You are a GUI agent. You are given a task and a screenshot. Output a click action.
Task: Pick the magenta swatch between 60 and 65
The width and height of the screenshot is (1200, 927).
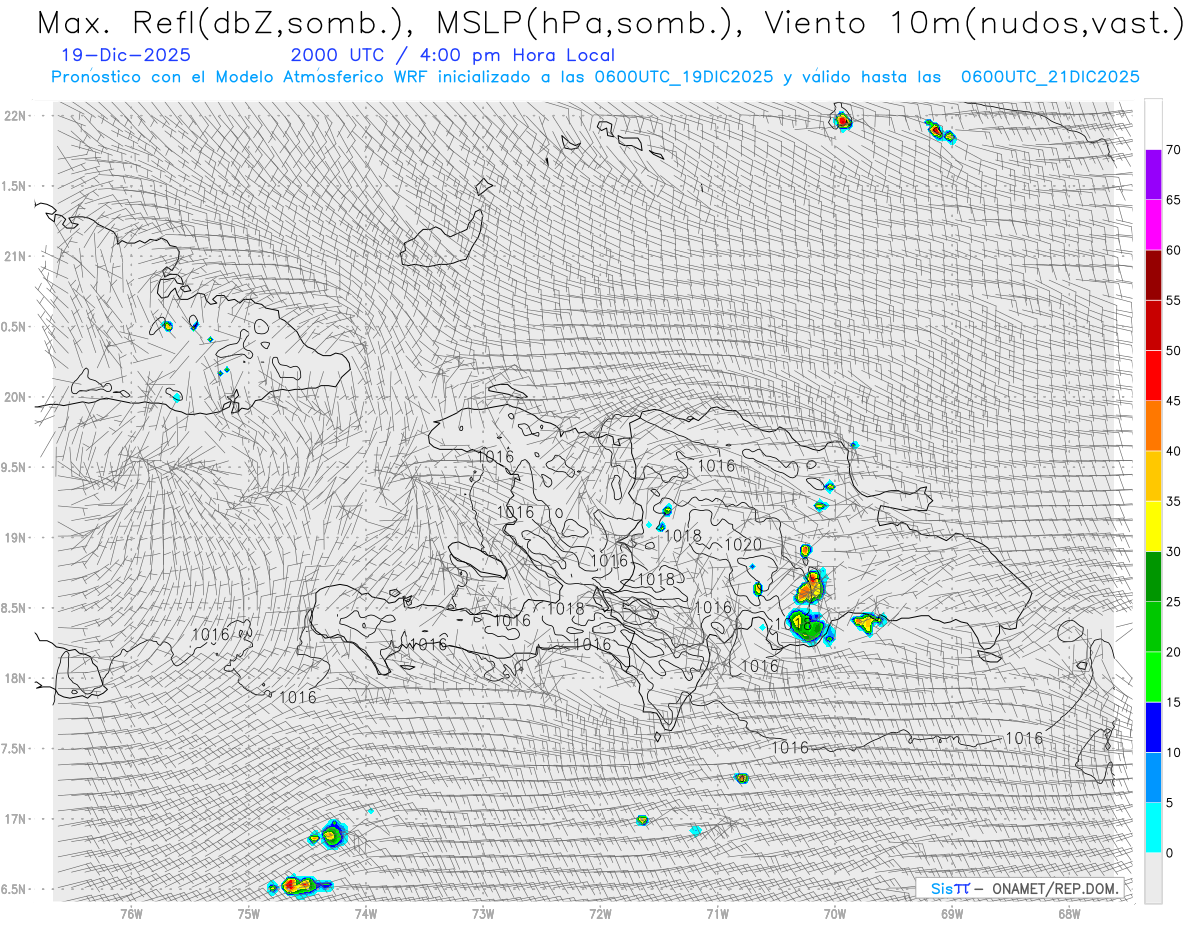(1153, 225)
